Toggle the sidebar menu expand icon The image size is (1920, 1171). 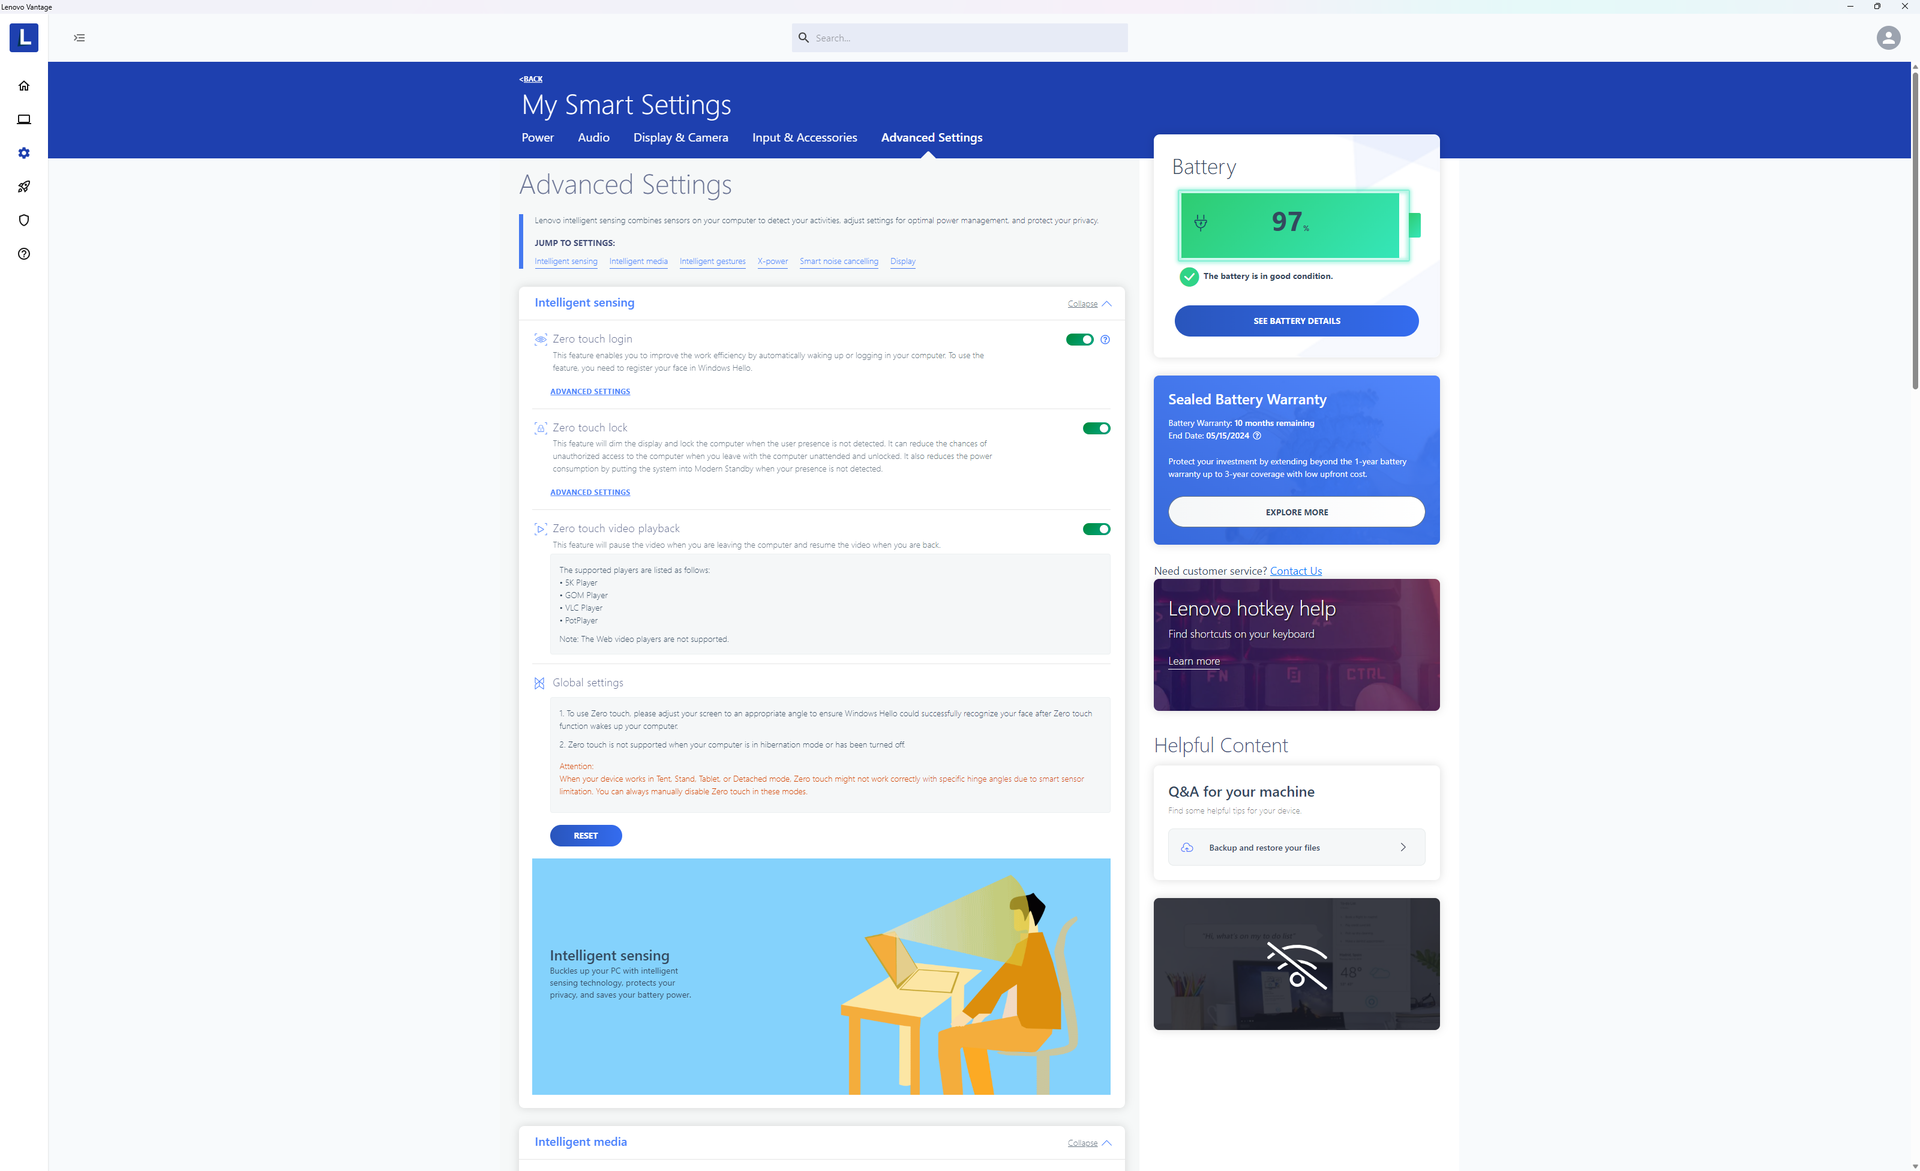(x=79, y=38)
